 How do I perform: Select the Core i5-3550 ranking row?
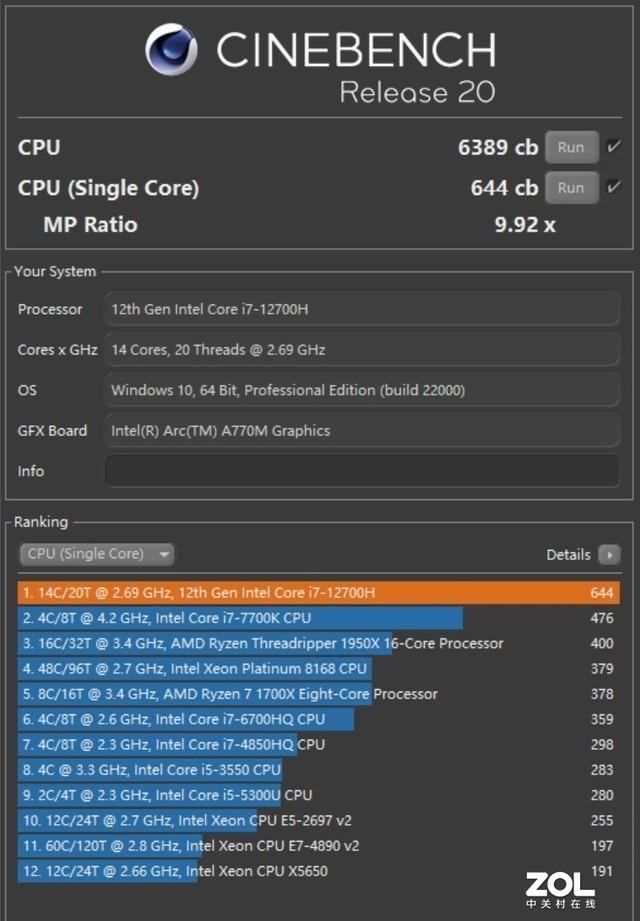click(x=318, y=769)
